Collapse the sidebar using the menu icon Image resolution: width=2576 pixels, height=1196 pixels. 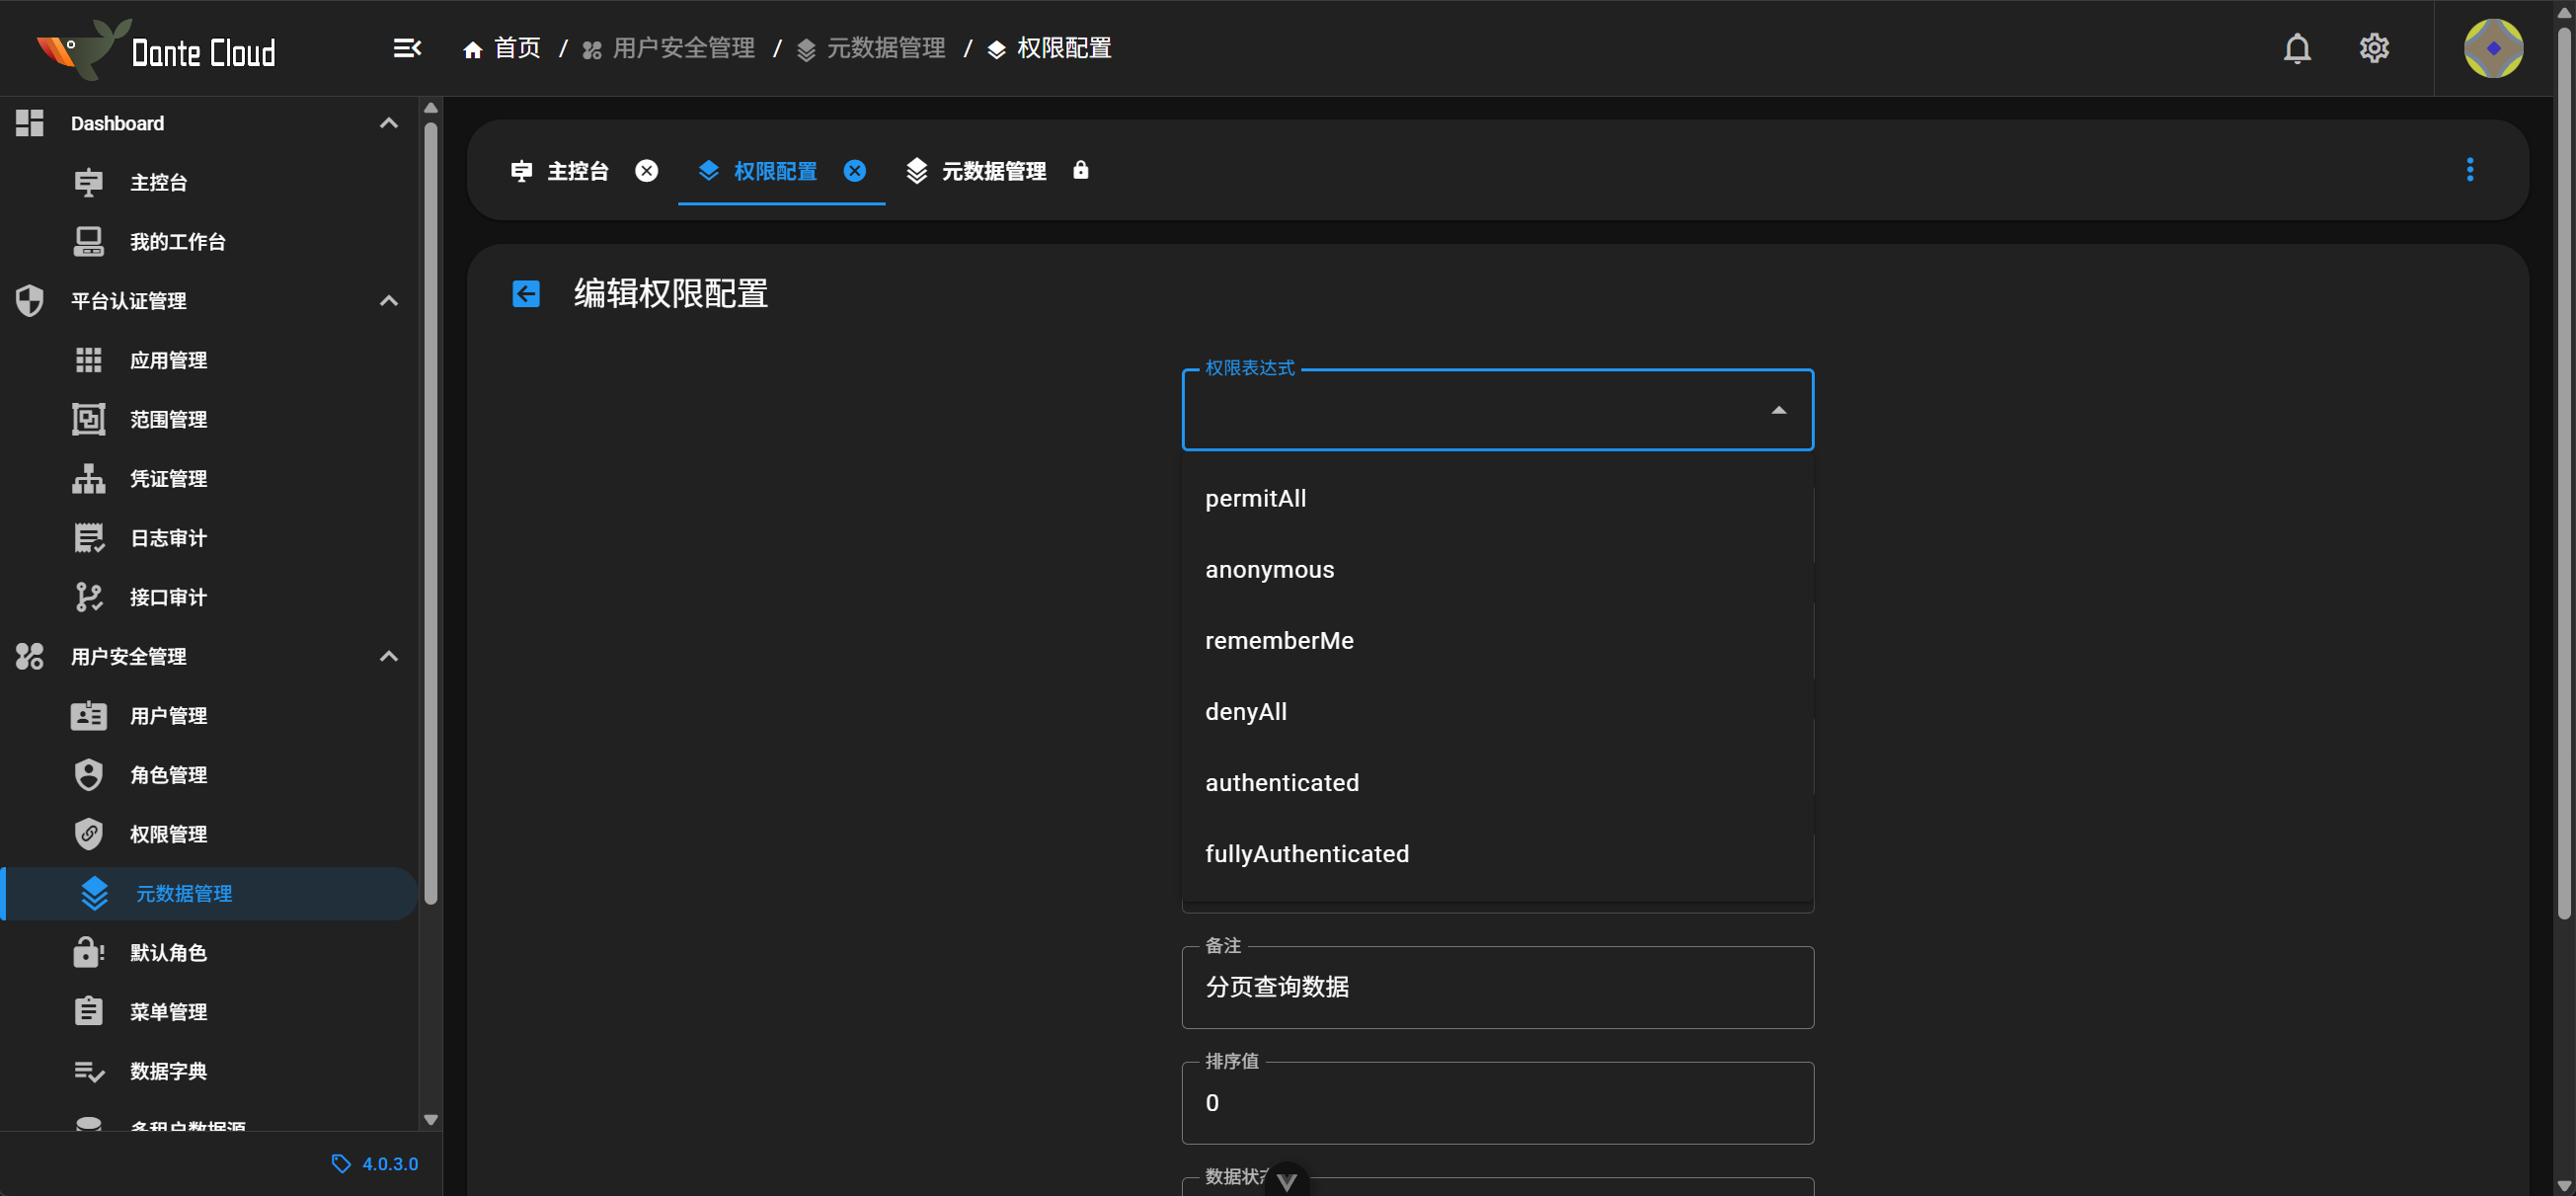(x=407, y=47)
